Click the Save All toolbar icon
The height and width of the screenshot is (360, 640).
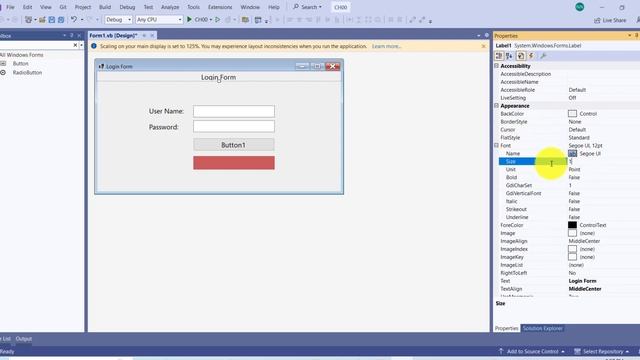(x=61, y=20)
